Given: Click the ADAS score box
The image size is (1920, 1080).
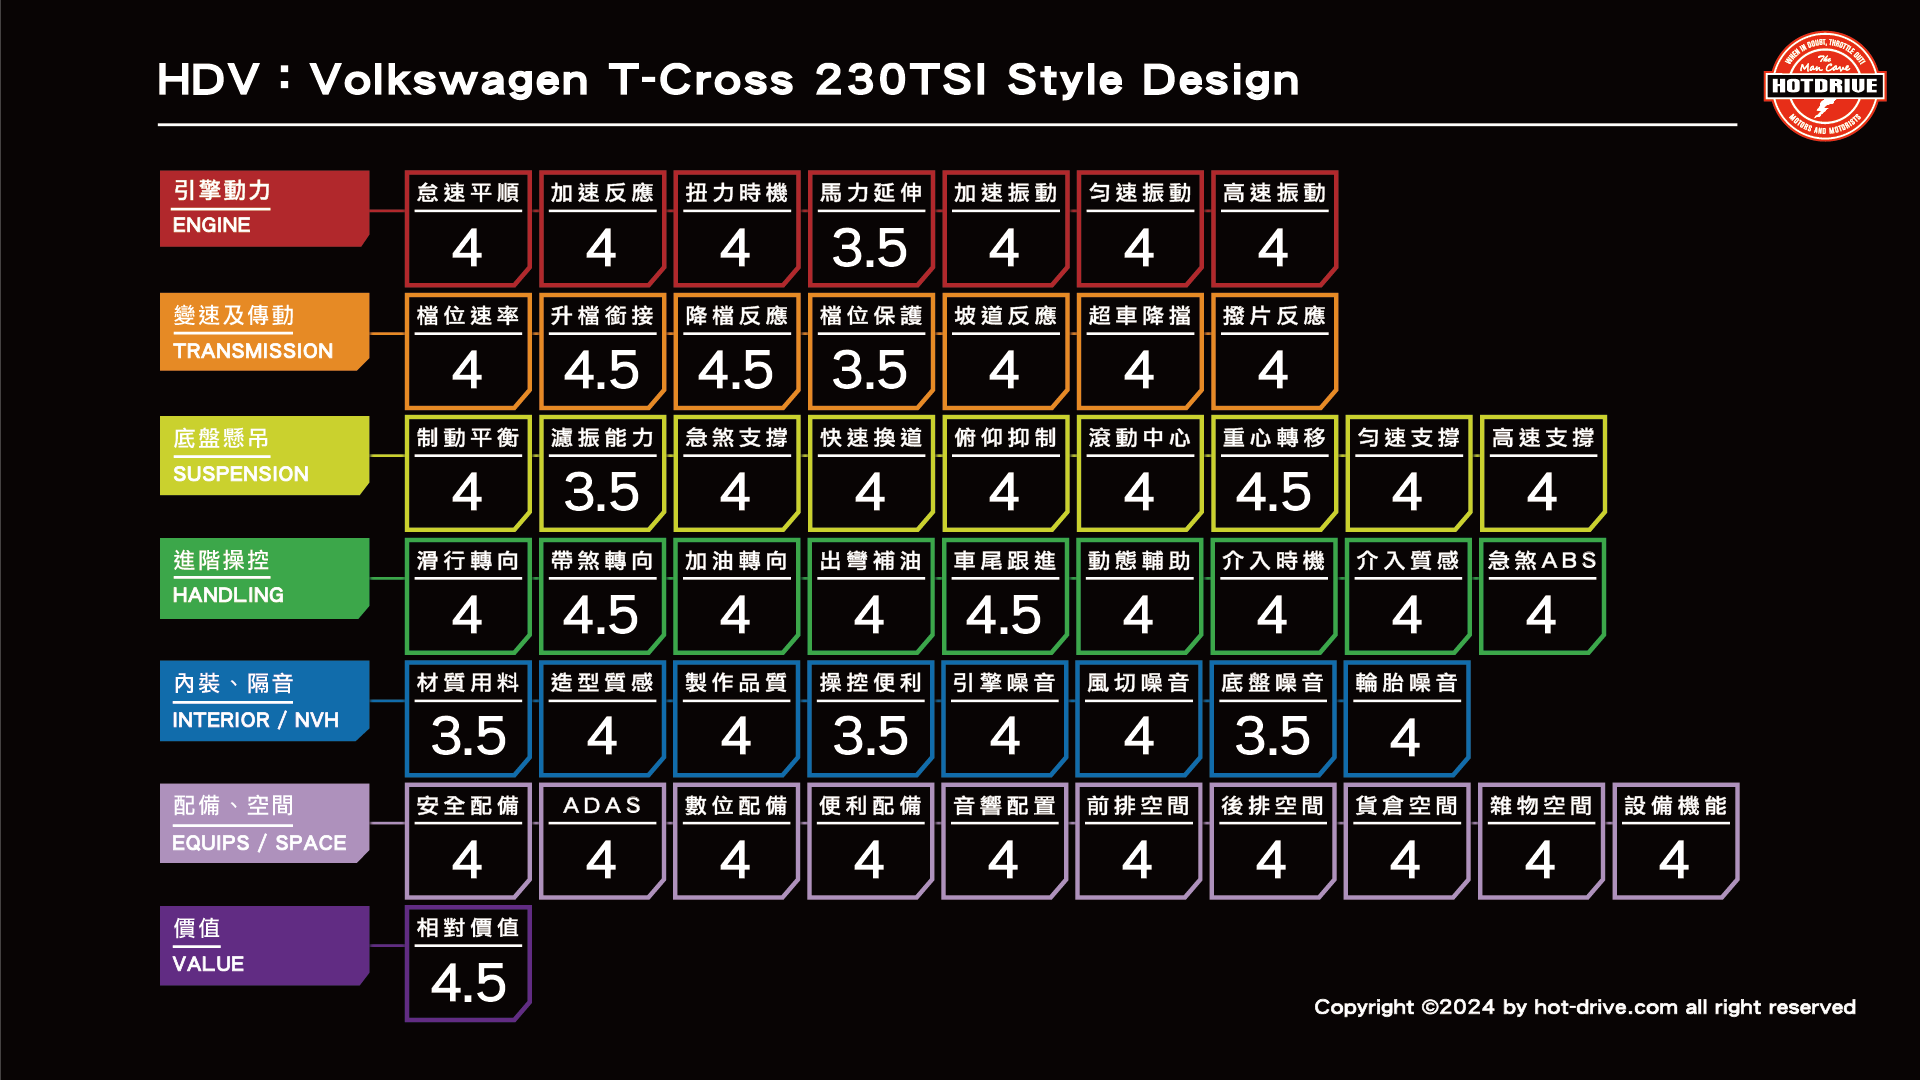Looking at the screenshot, I should 601,841.
